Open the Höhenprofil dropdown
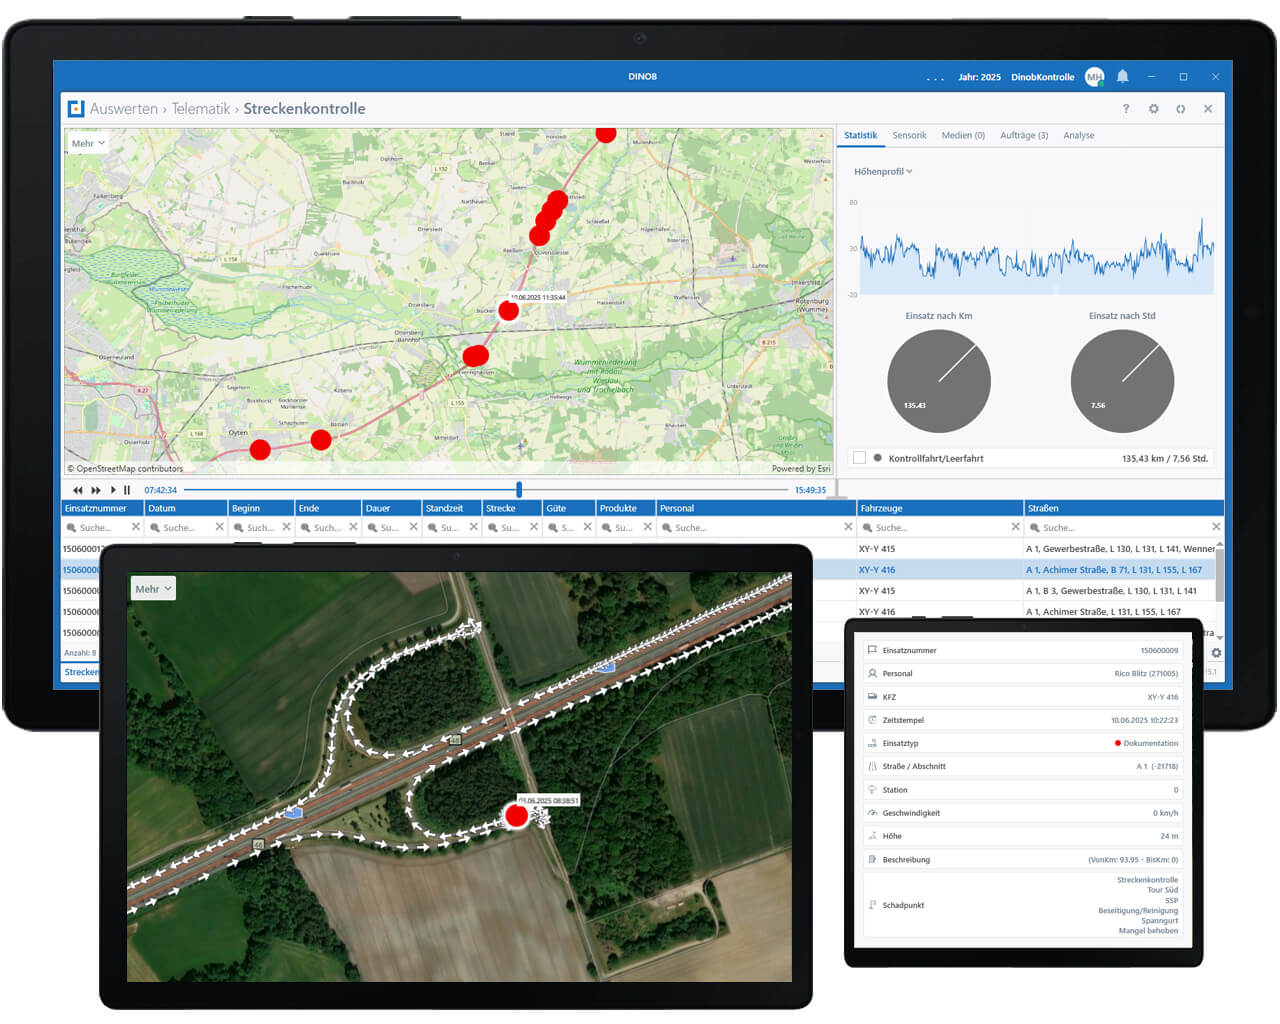 pyautogui.click(x=883, y=172)
